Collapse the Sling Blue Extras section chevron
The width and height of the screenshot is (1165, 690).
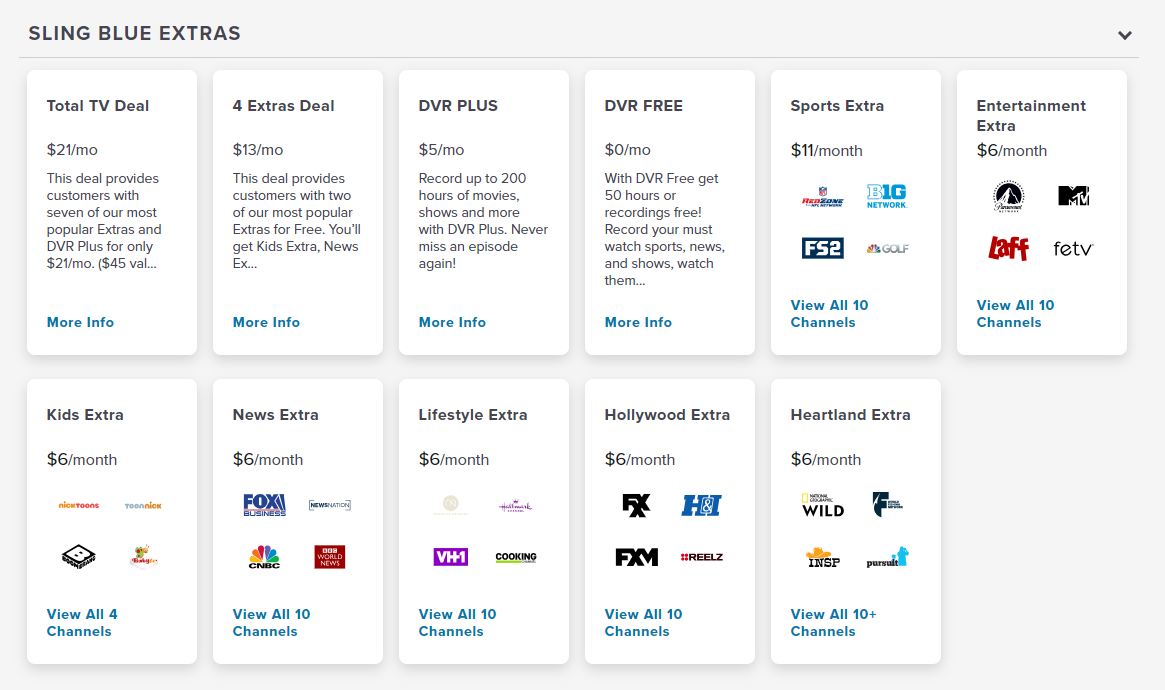(x=1125, y=35)
